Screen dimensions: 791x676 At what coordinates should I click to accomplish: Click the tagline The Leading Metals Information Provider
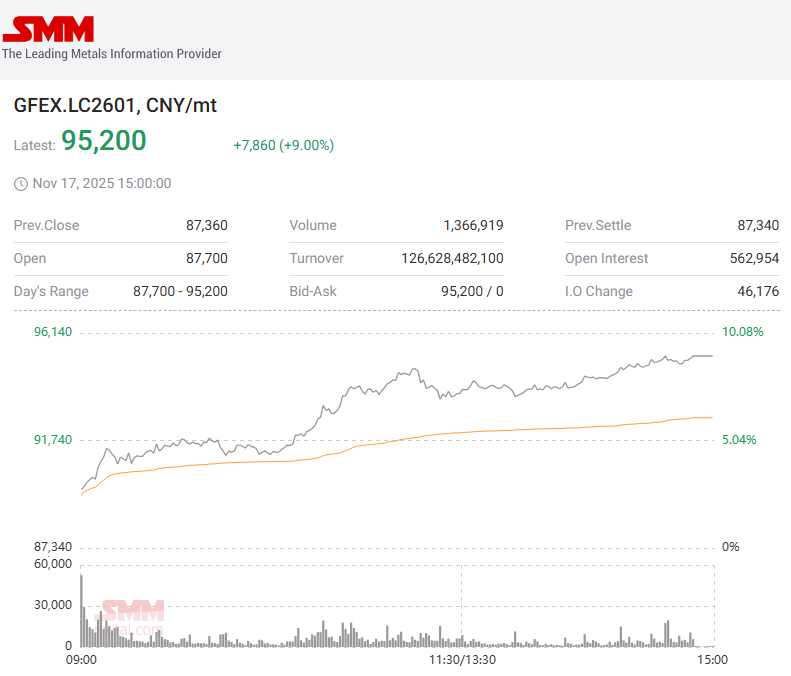pyautogui.click(x=111, y=54)
